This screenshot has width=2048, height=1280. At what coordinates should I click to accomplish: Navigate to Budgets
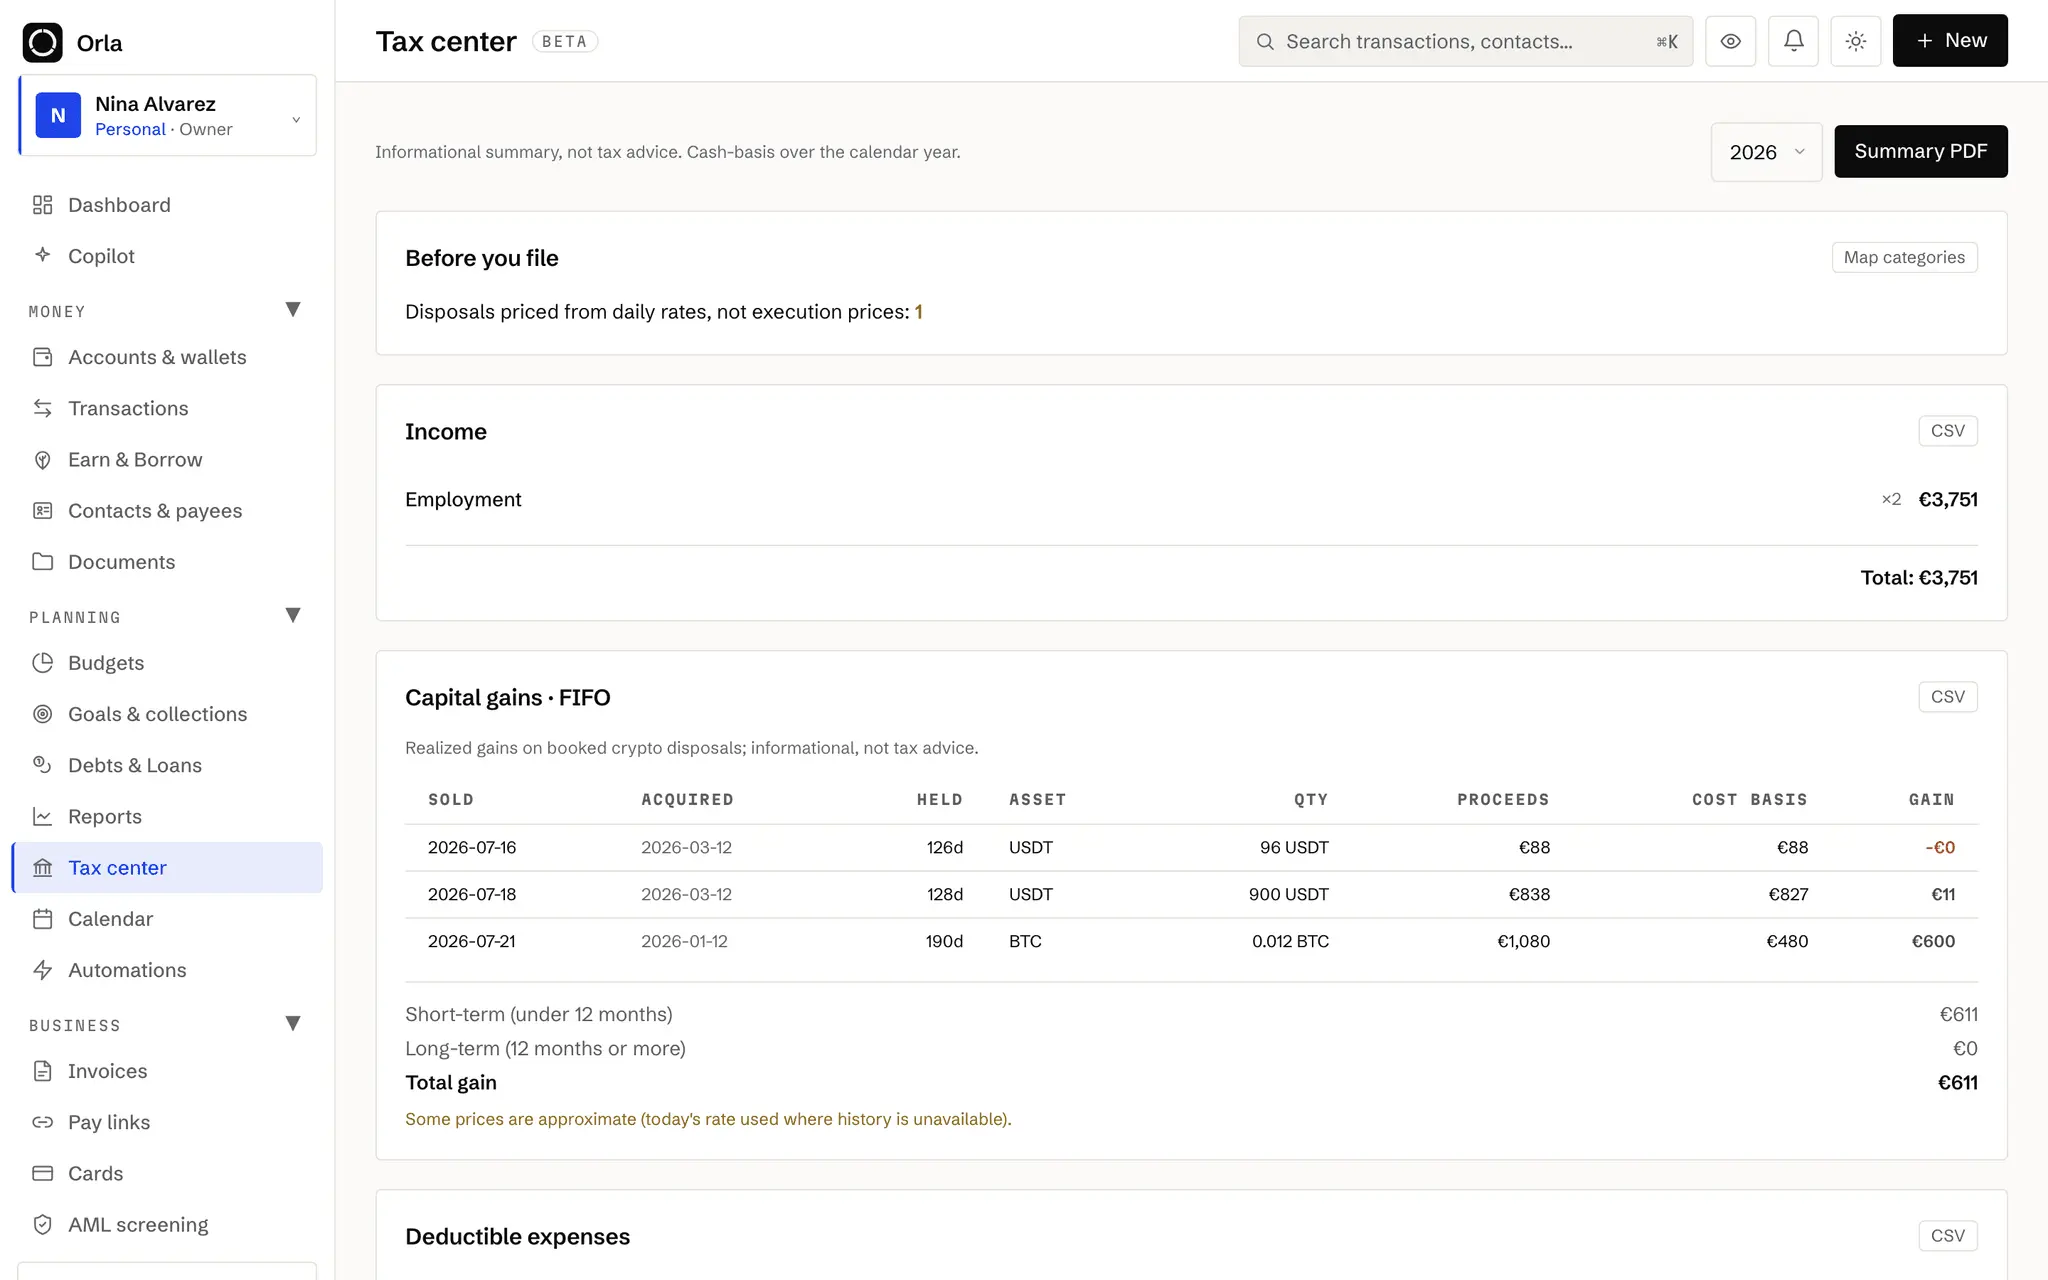point(167,662)
